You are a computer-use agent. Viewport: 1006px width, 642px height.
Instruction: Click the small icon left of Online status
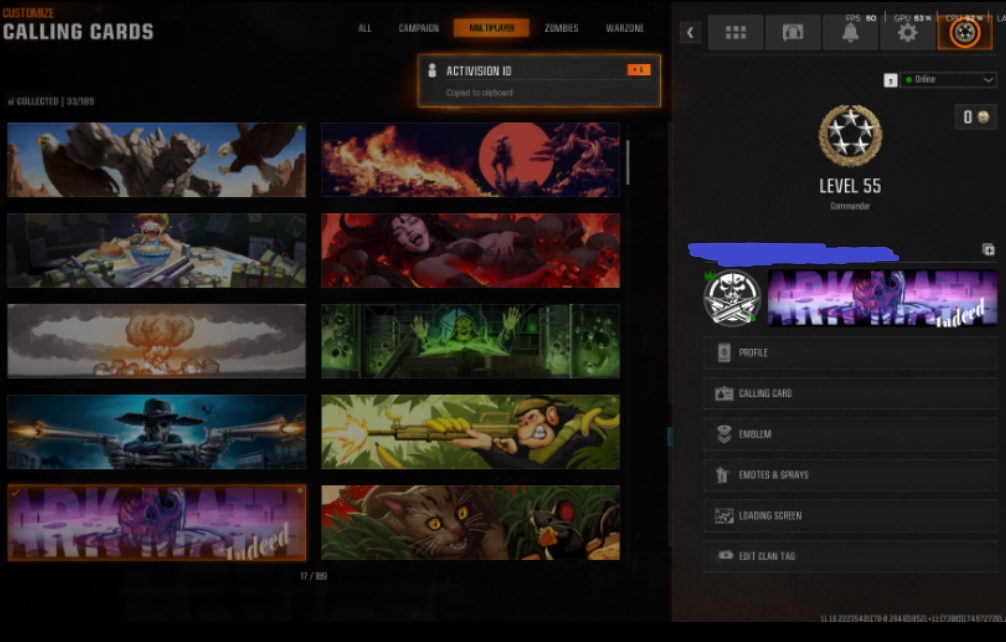(x=891, y=80)
